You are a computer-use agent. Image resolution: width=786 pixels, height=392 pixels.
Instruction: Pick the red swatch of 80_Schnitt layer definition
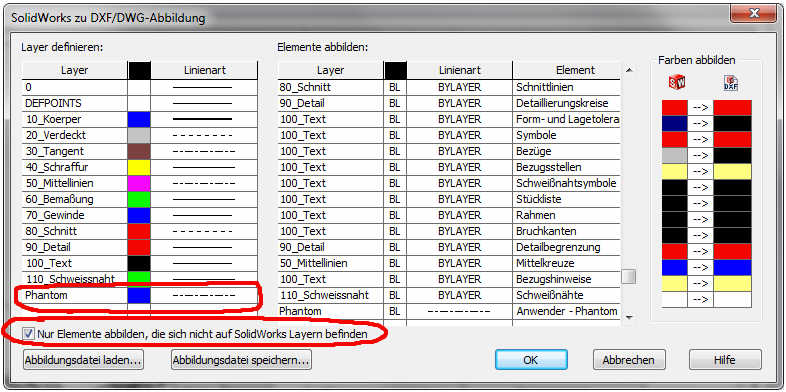click(139, 232)
